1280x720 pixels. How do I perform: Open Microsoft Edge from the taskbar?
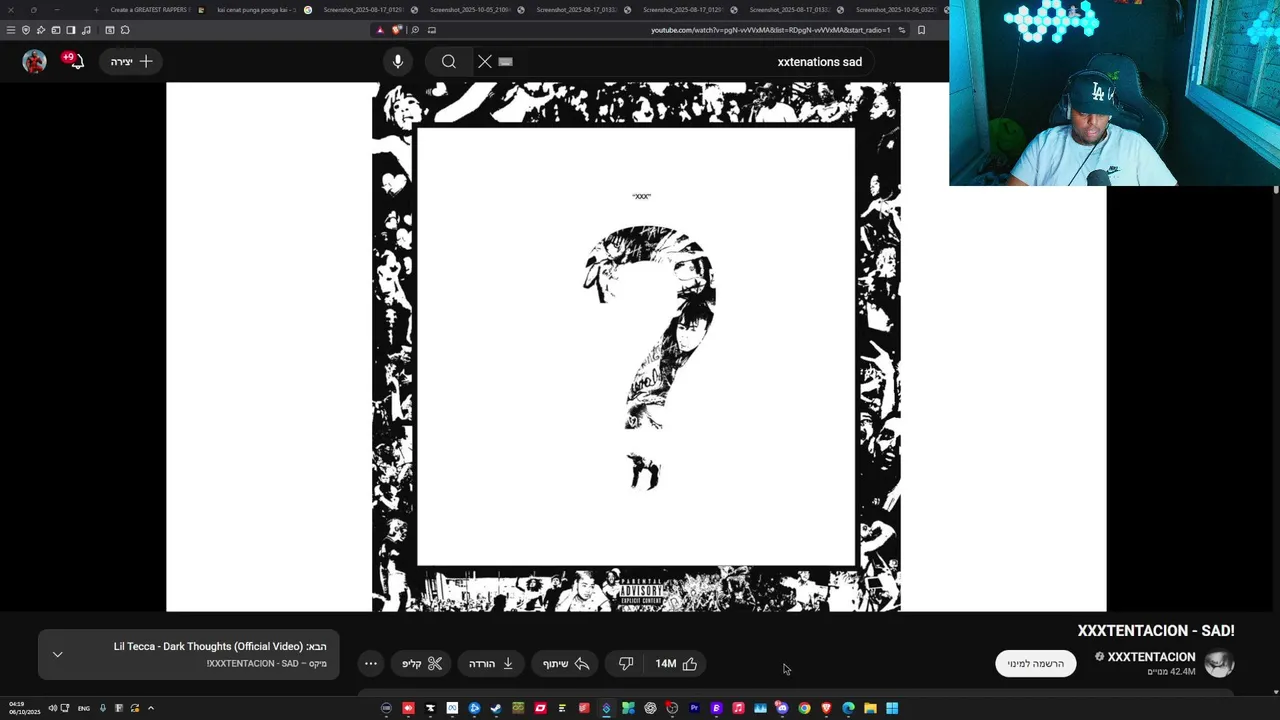click(848, 709)
